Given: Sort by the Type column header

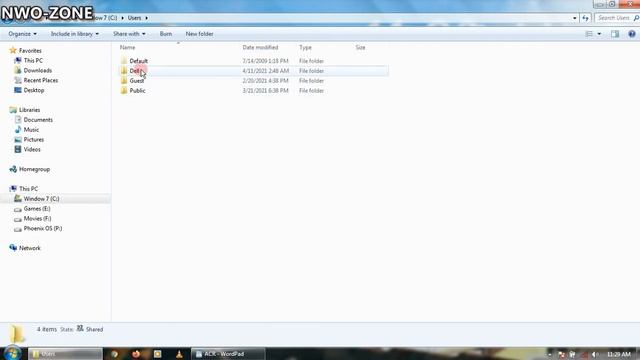Looking at the screenshot, I should click(305, 48).
